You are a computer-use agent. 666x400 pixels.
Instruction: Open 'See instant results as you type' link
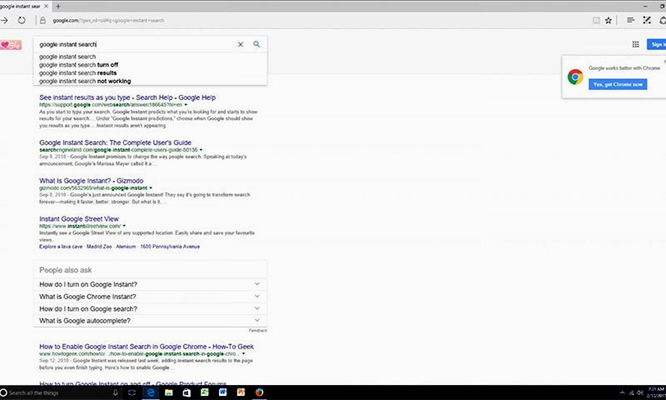coord(127,97)
